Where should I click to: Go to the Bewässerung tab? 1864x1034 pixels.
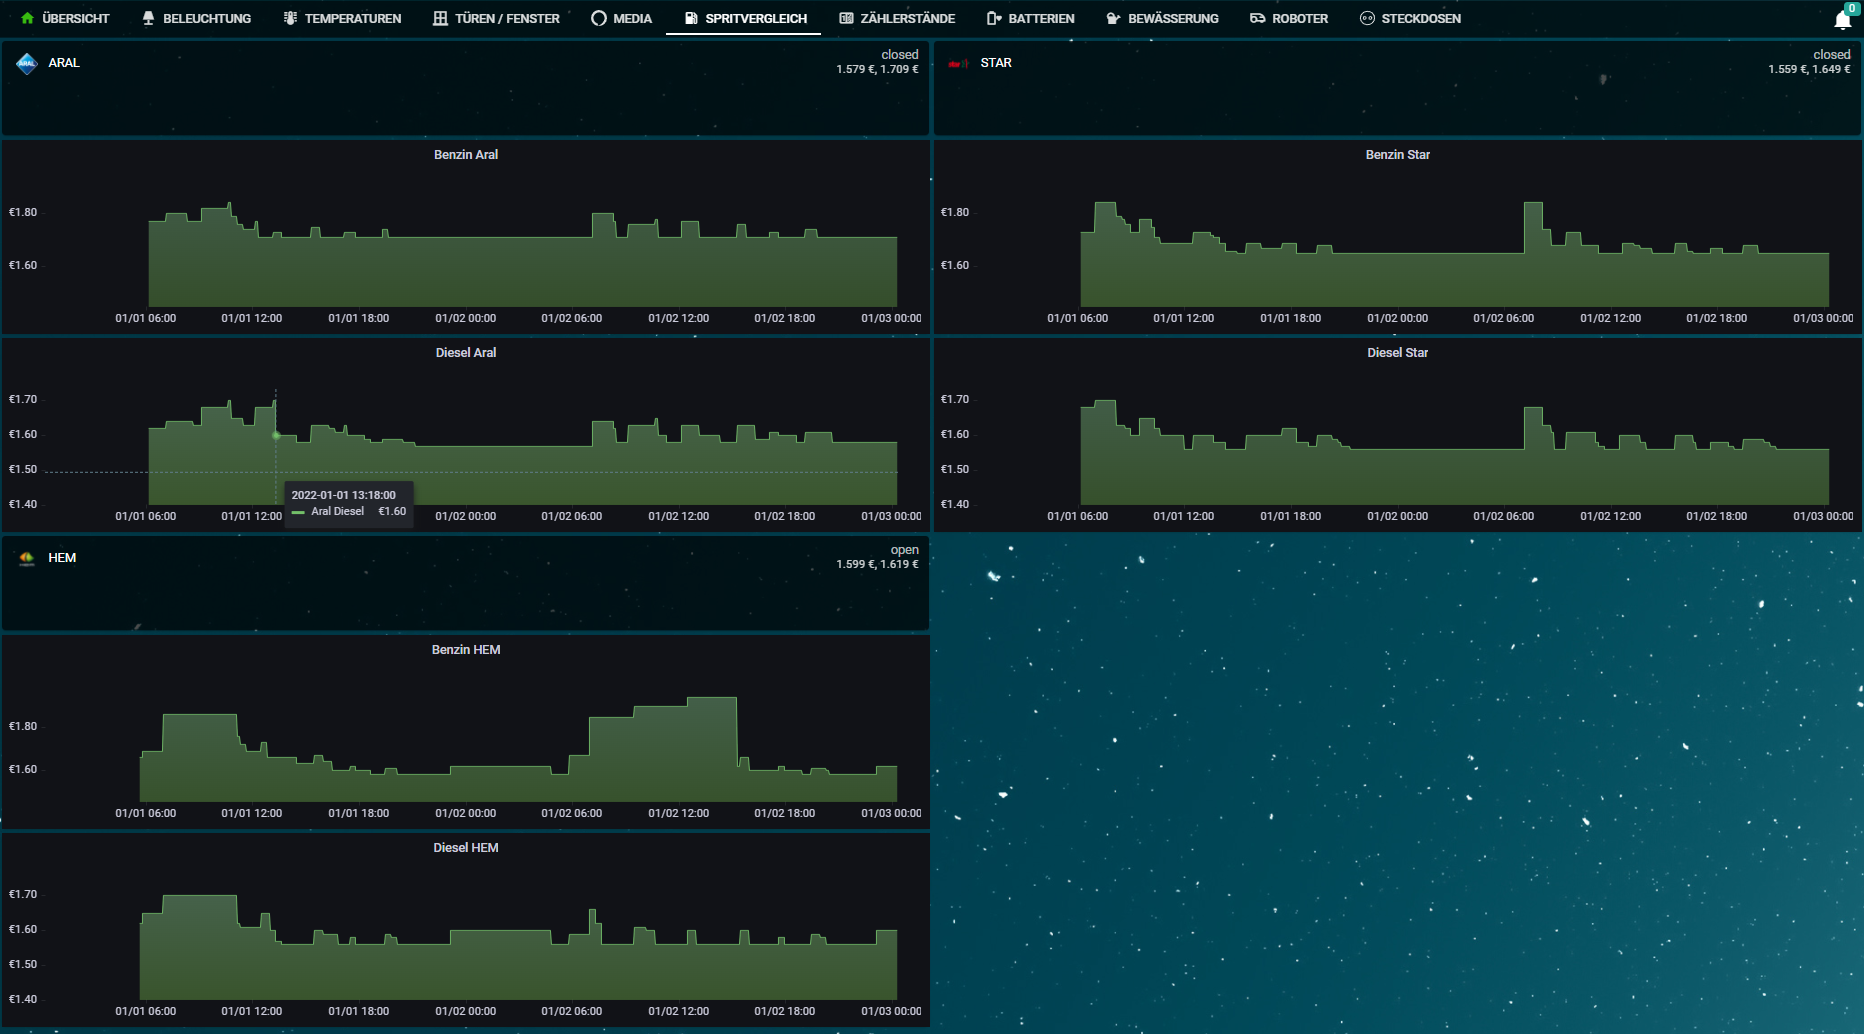pos(1162,18)
